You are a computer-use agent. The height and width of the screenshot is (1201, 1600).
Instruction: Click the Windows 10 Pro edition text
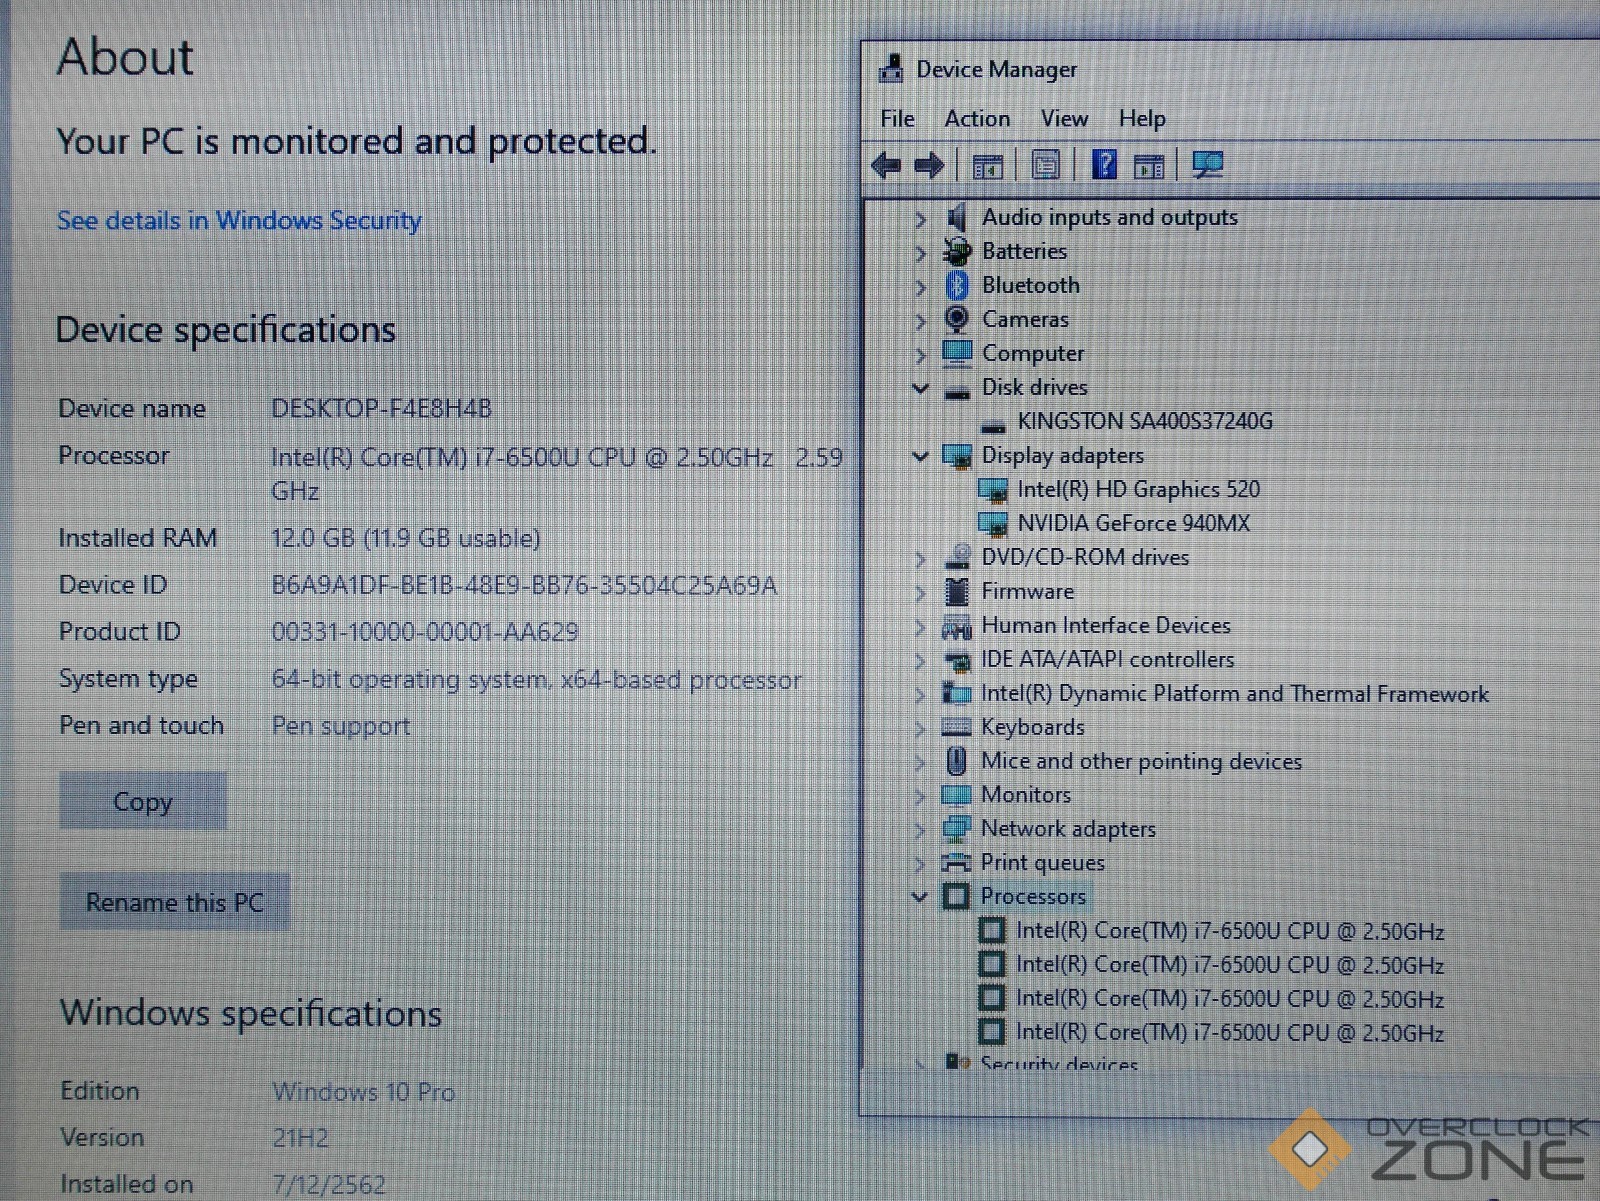[364, 1092]
